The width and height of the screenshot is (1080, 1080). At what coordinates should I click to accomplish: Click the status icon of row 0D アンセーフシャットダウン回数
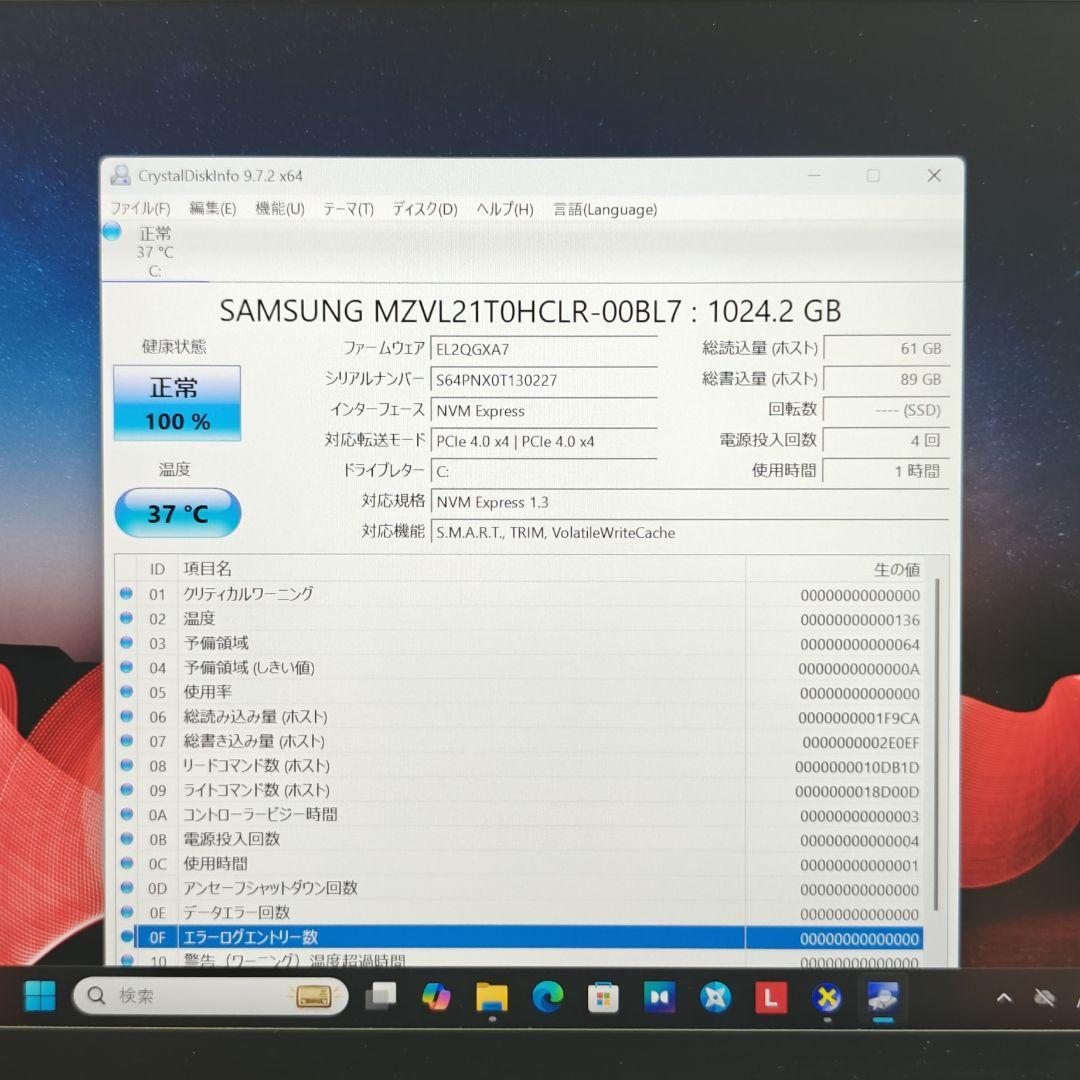point(126,887)
